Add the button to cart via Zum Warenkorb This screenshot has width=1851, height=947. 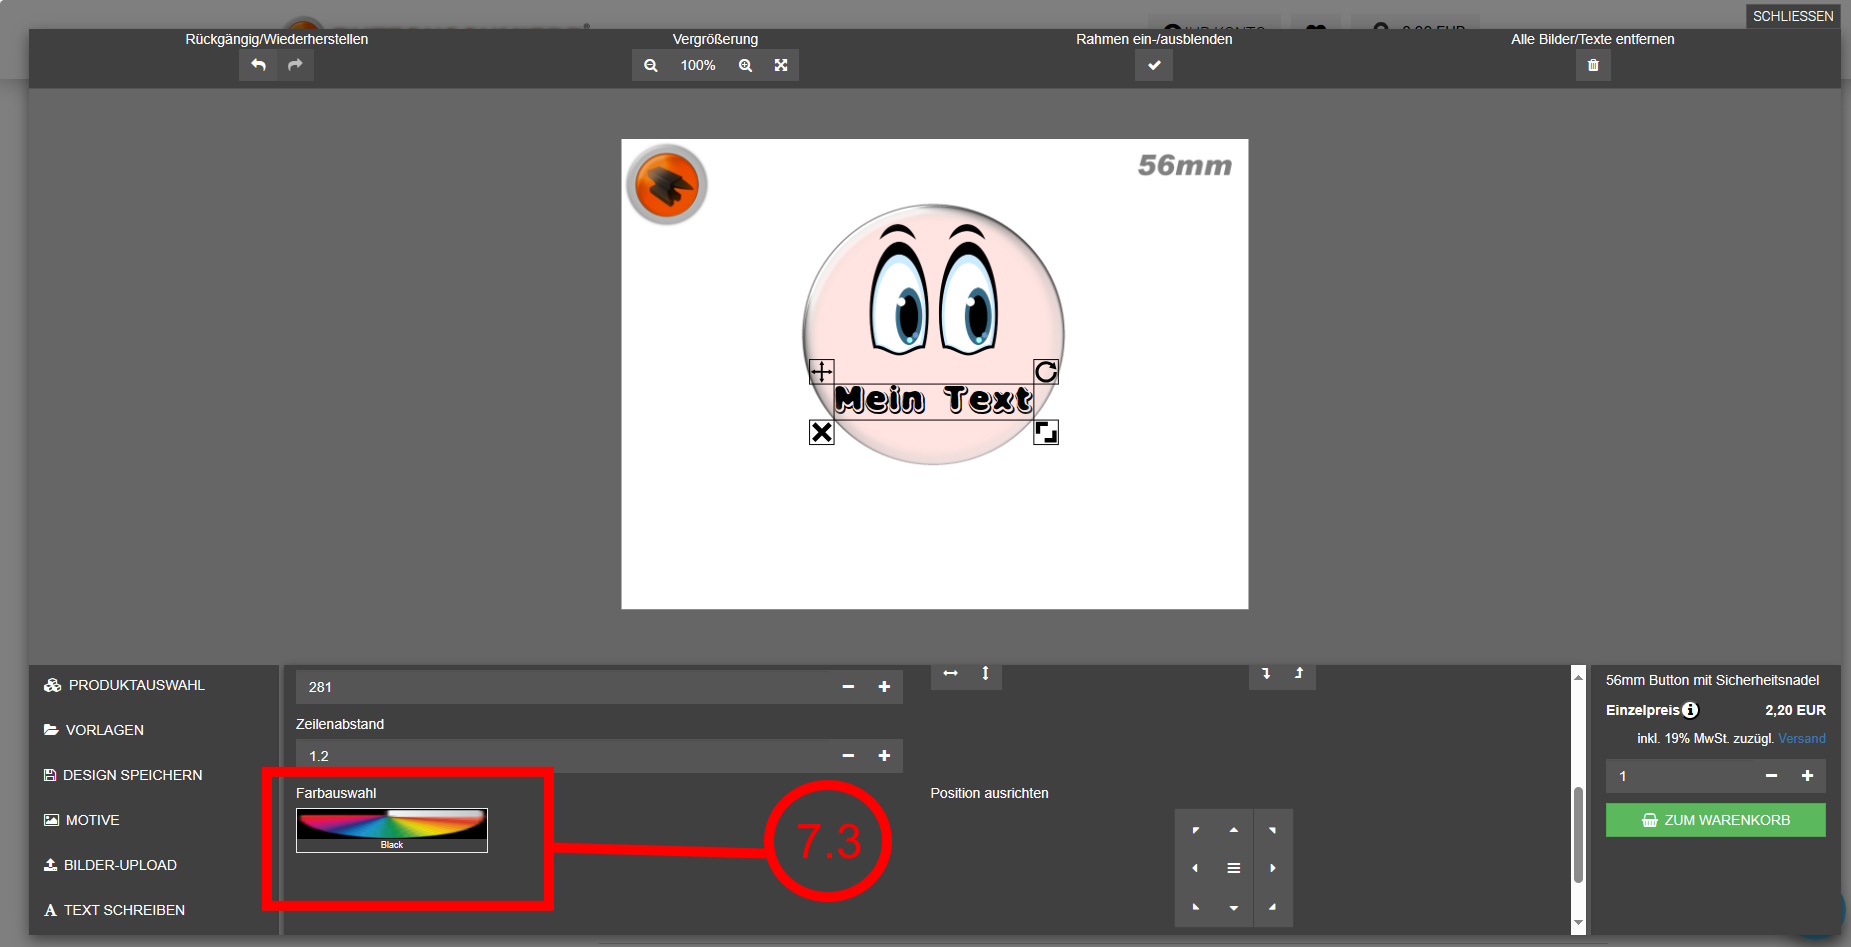pos(1716,820)
